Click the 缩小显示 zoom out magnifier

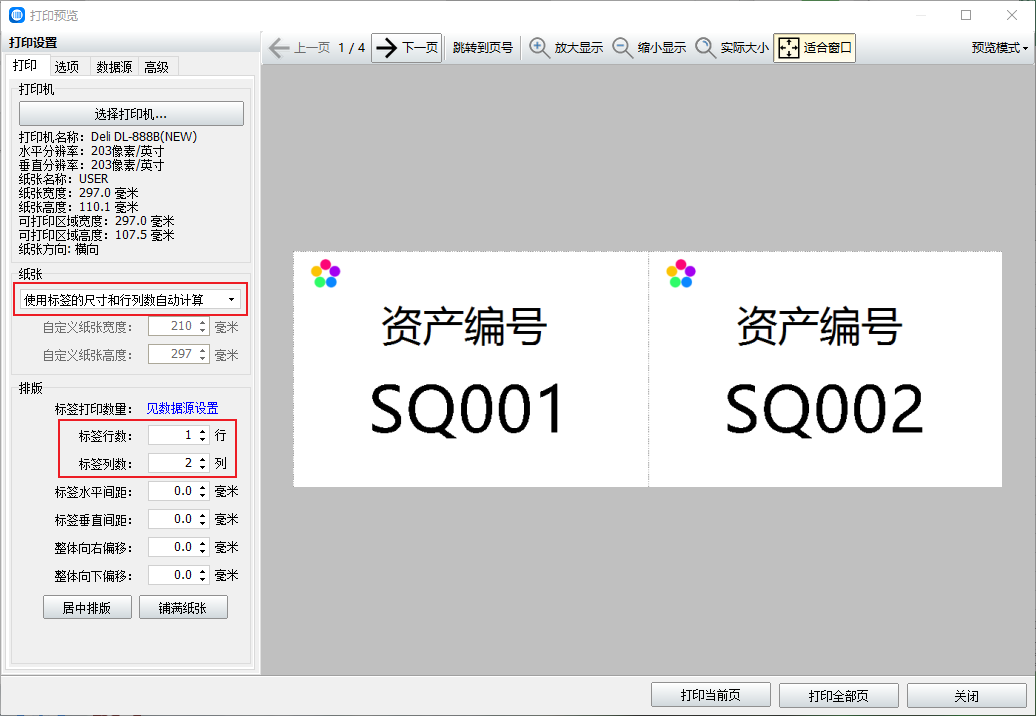click(x=622, y=48)
